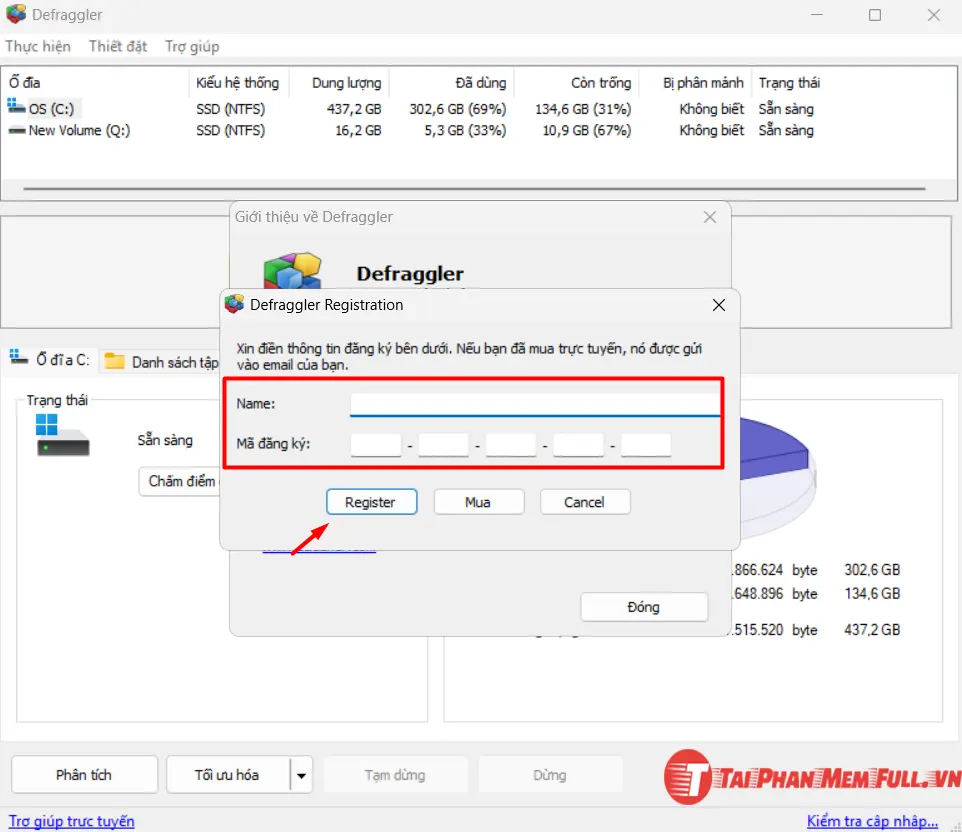
Task: Click the Đóng button
Action: pos(644,607)
